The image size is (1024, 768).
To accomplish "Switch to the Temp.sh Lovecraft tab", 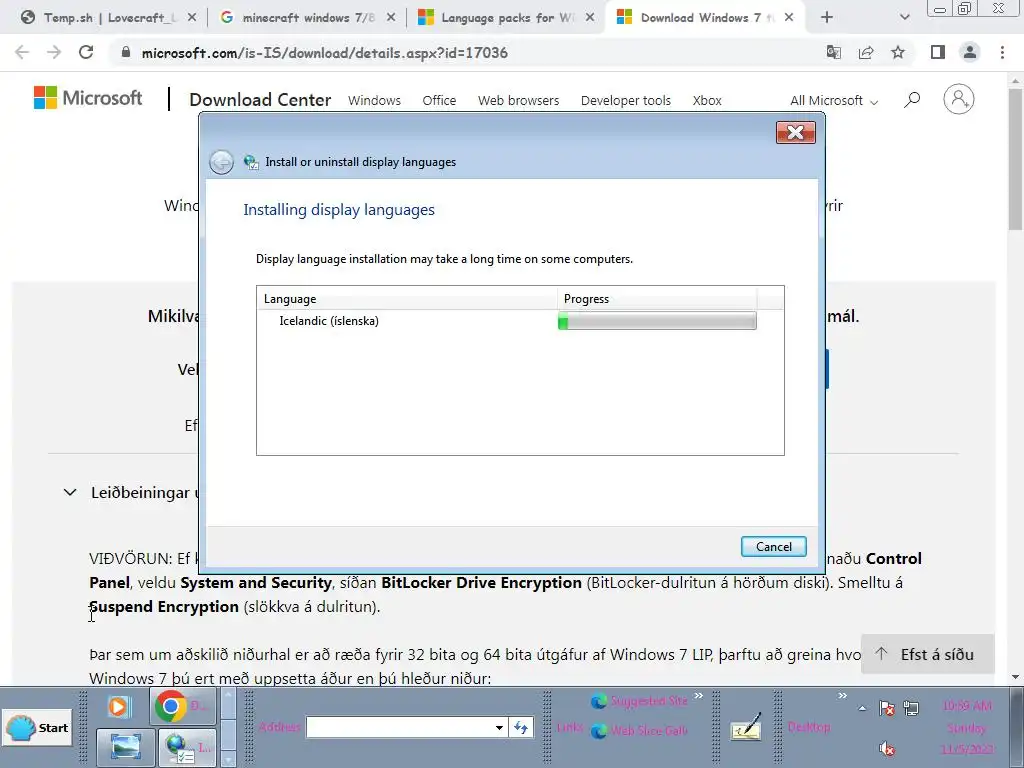I will click(x=108, y=18).
